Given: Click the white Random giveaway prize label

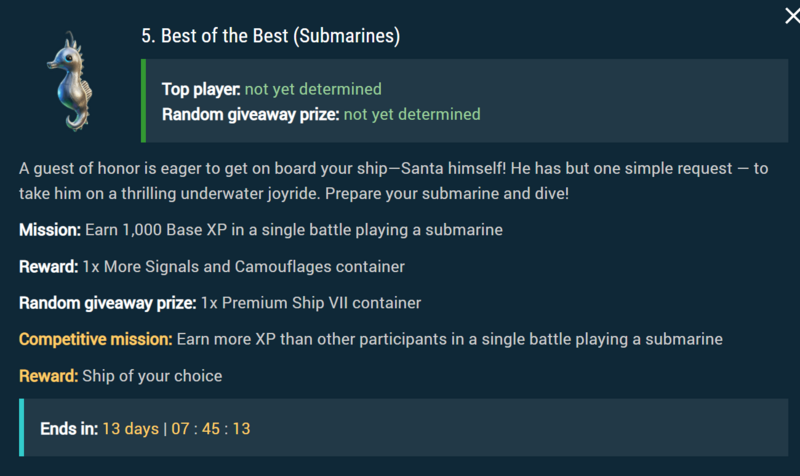Looking at the screenshot, I should click(107, 303).
